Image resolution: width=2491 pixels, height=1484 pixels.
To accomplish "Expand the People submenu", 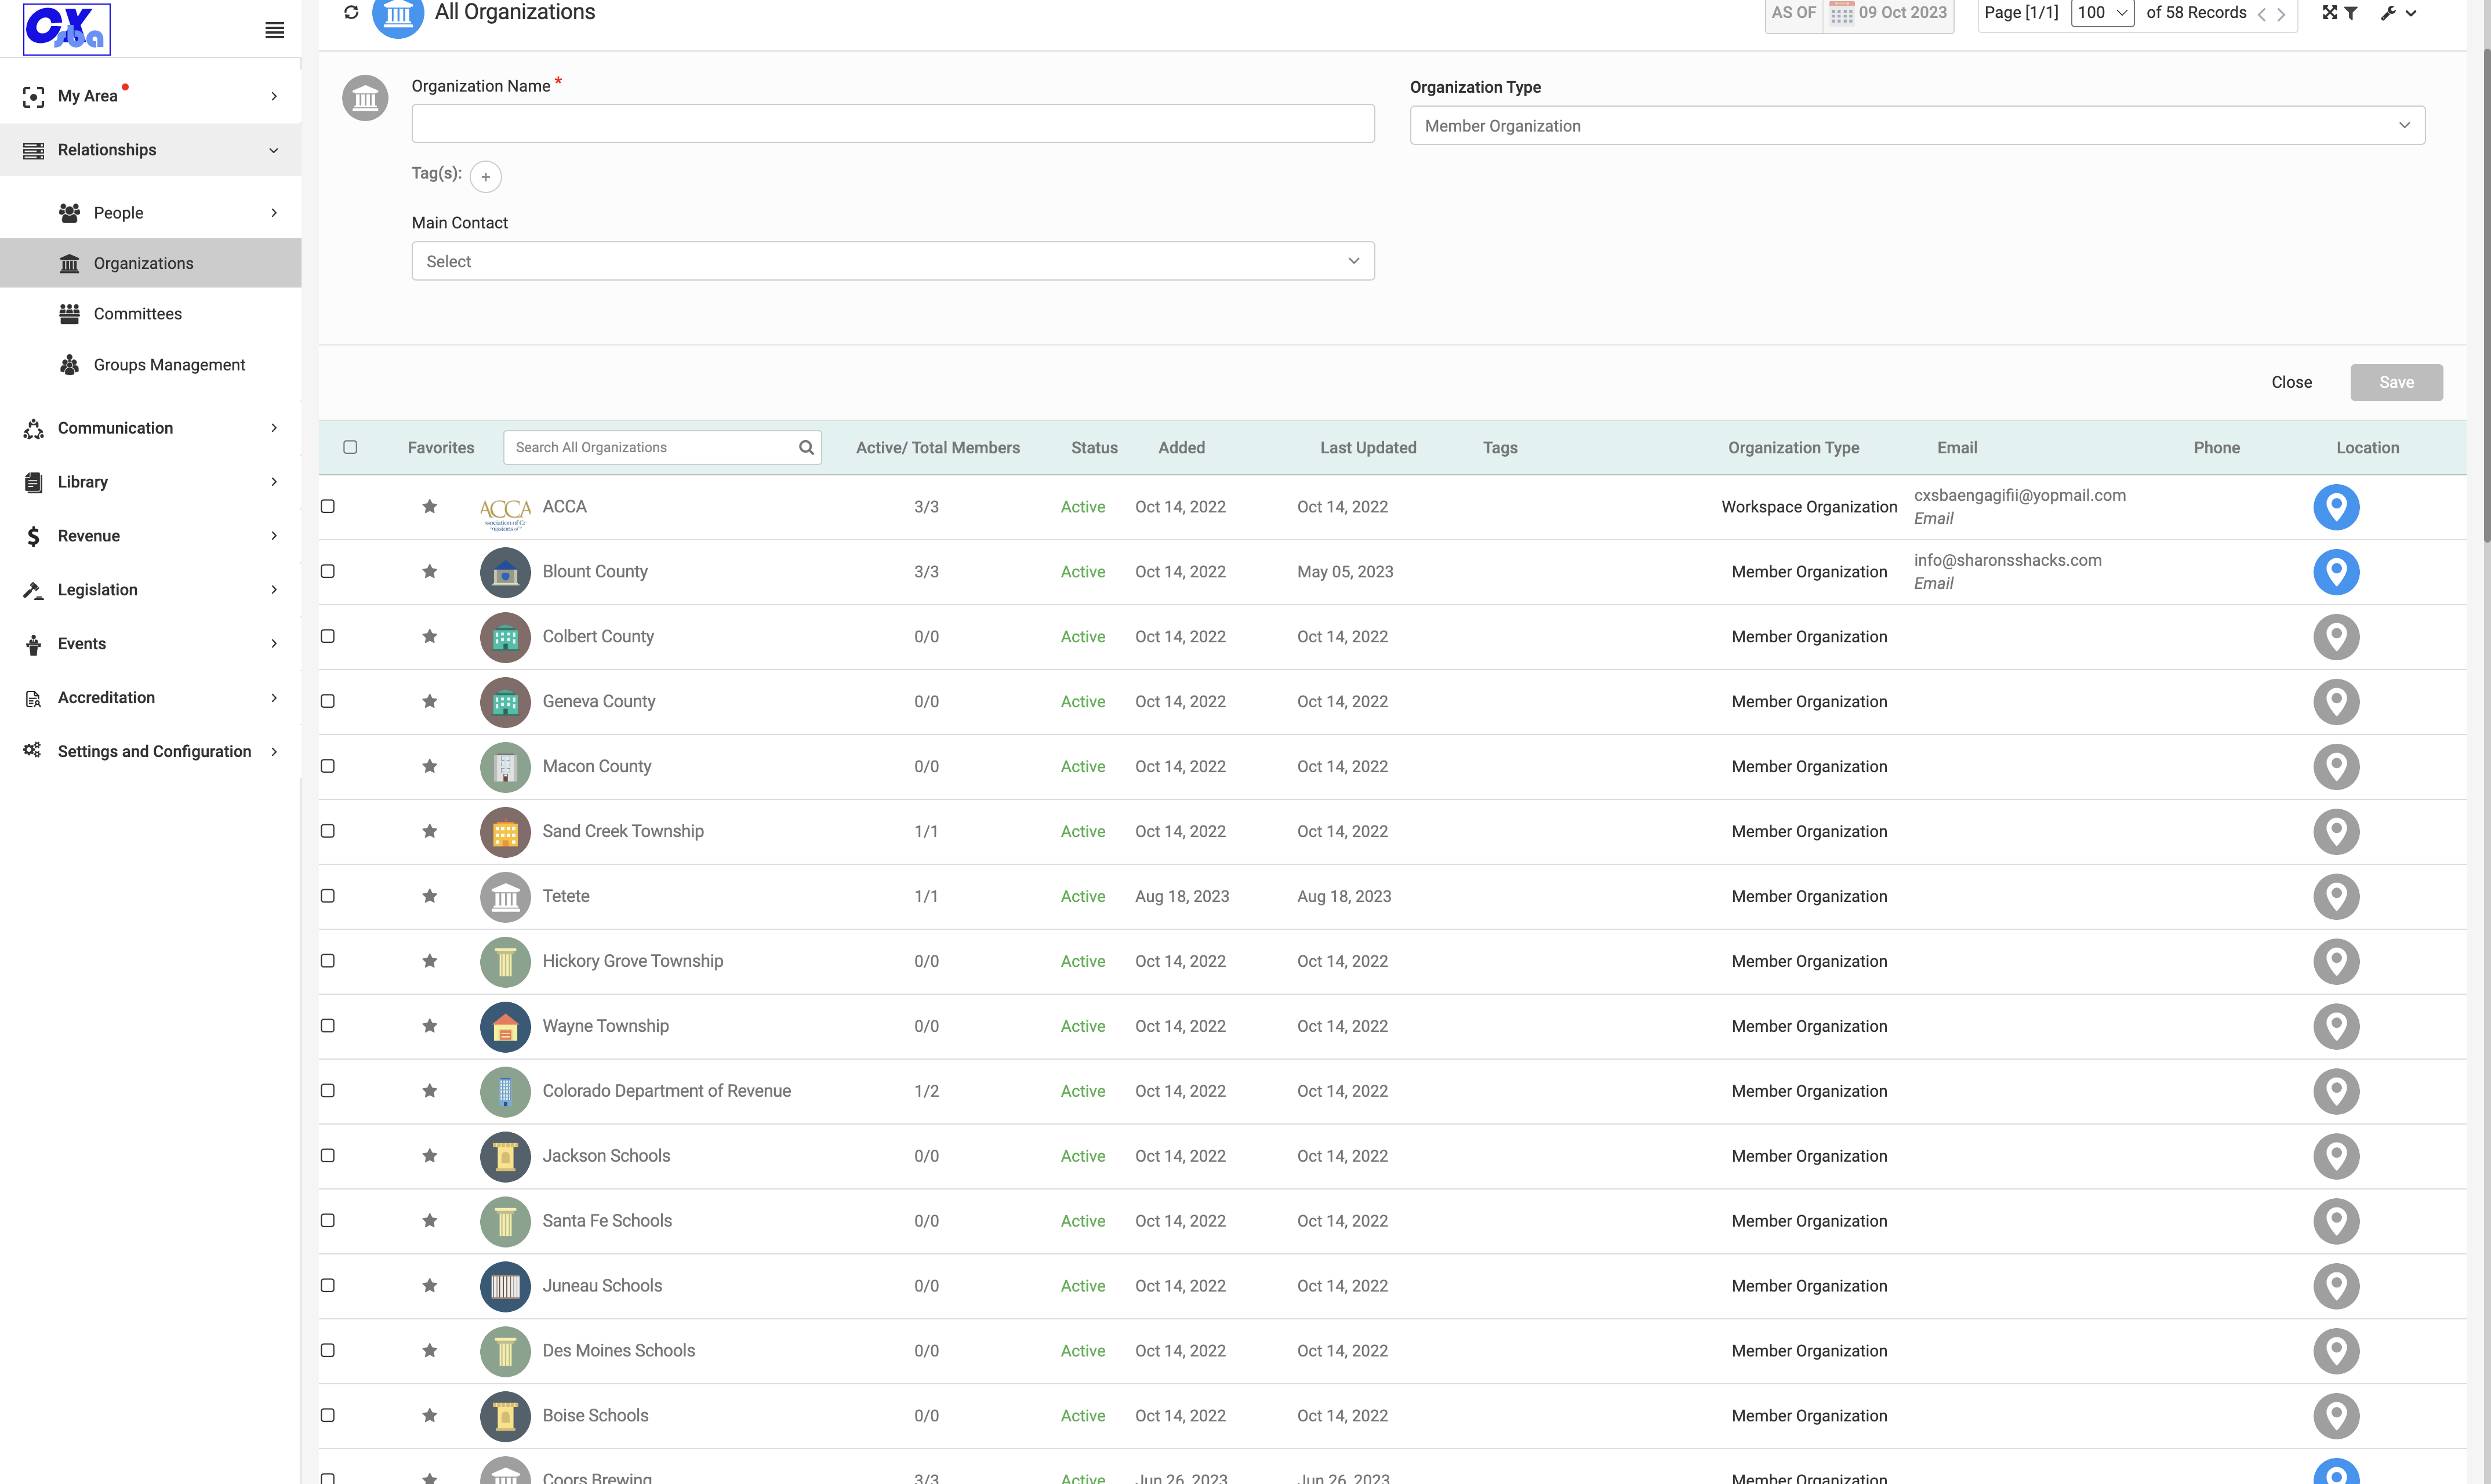I will point(150,213).
